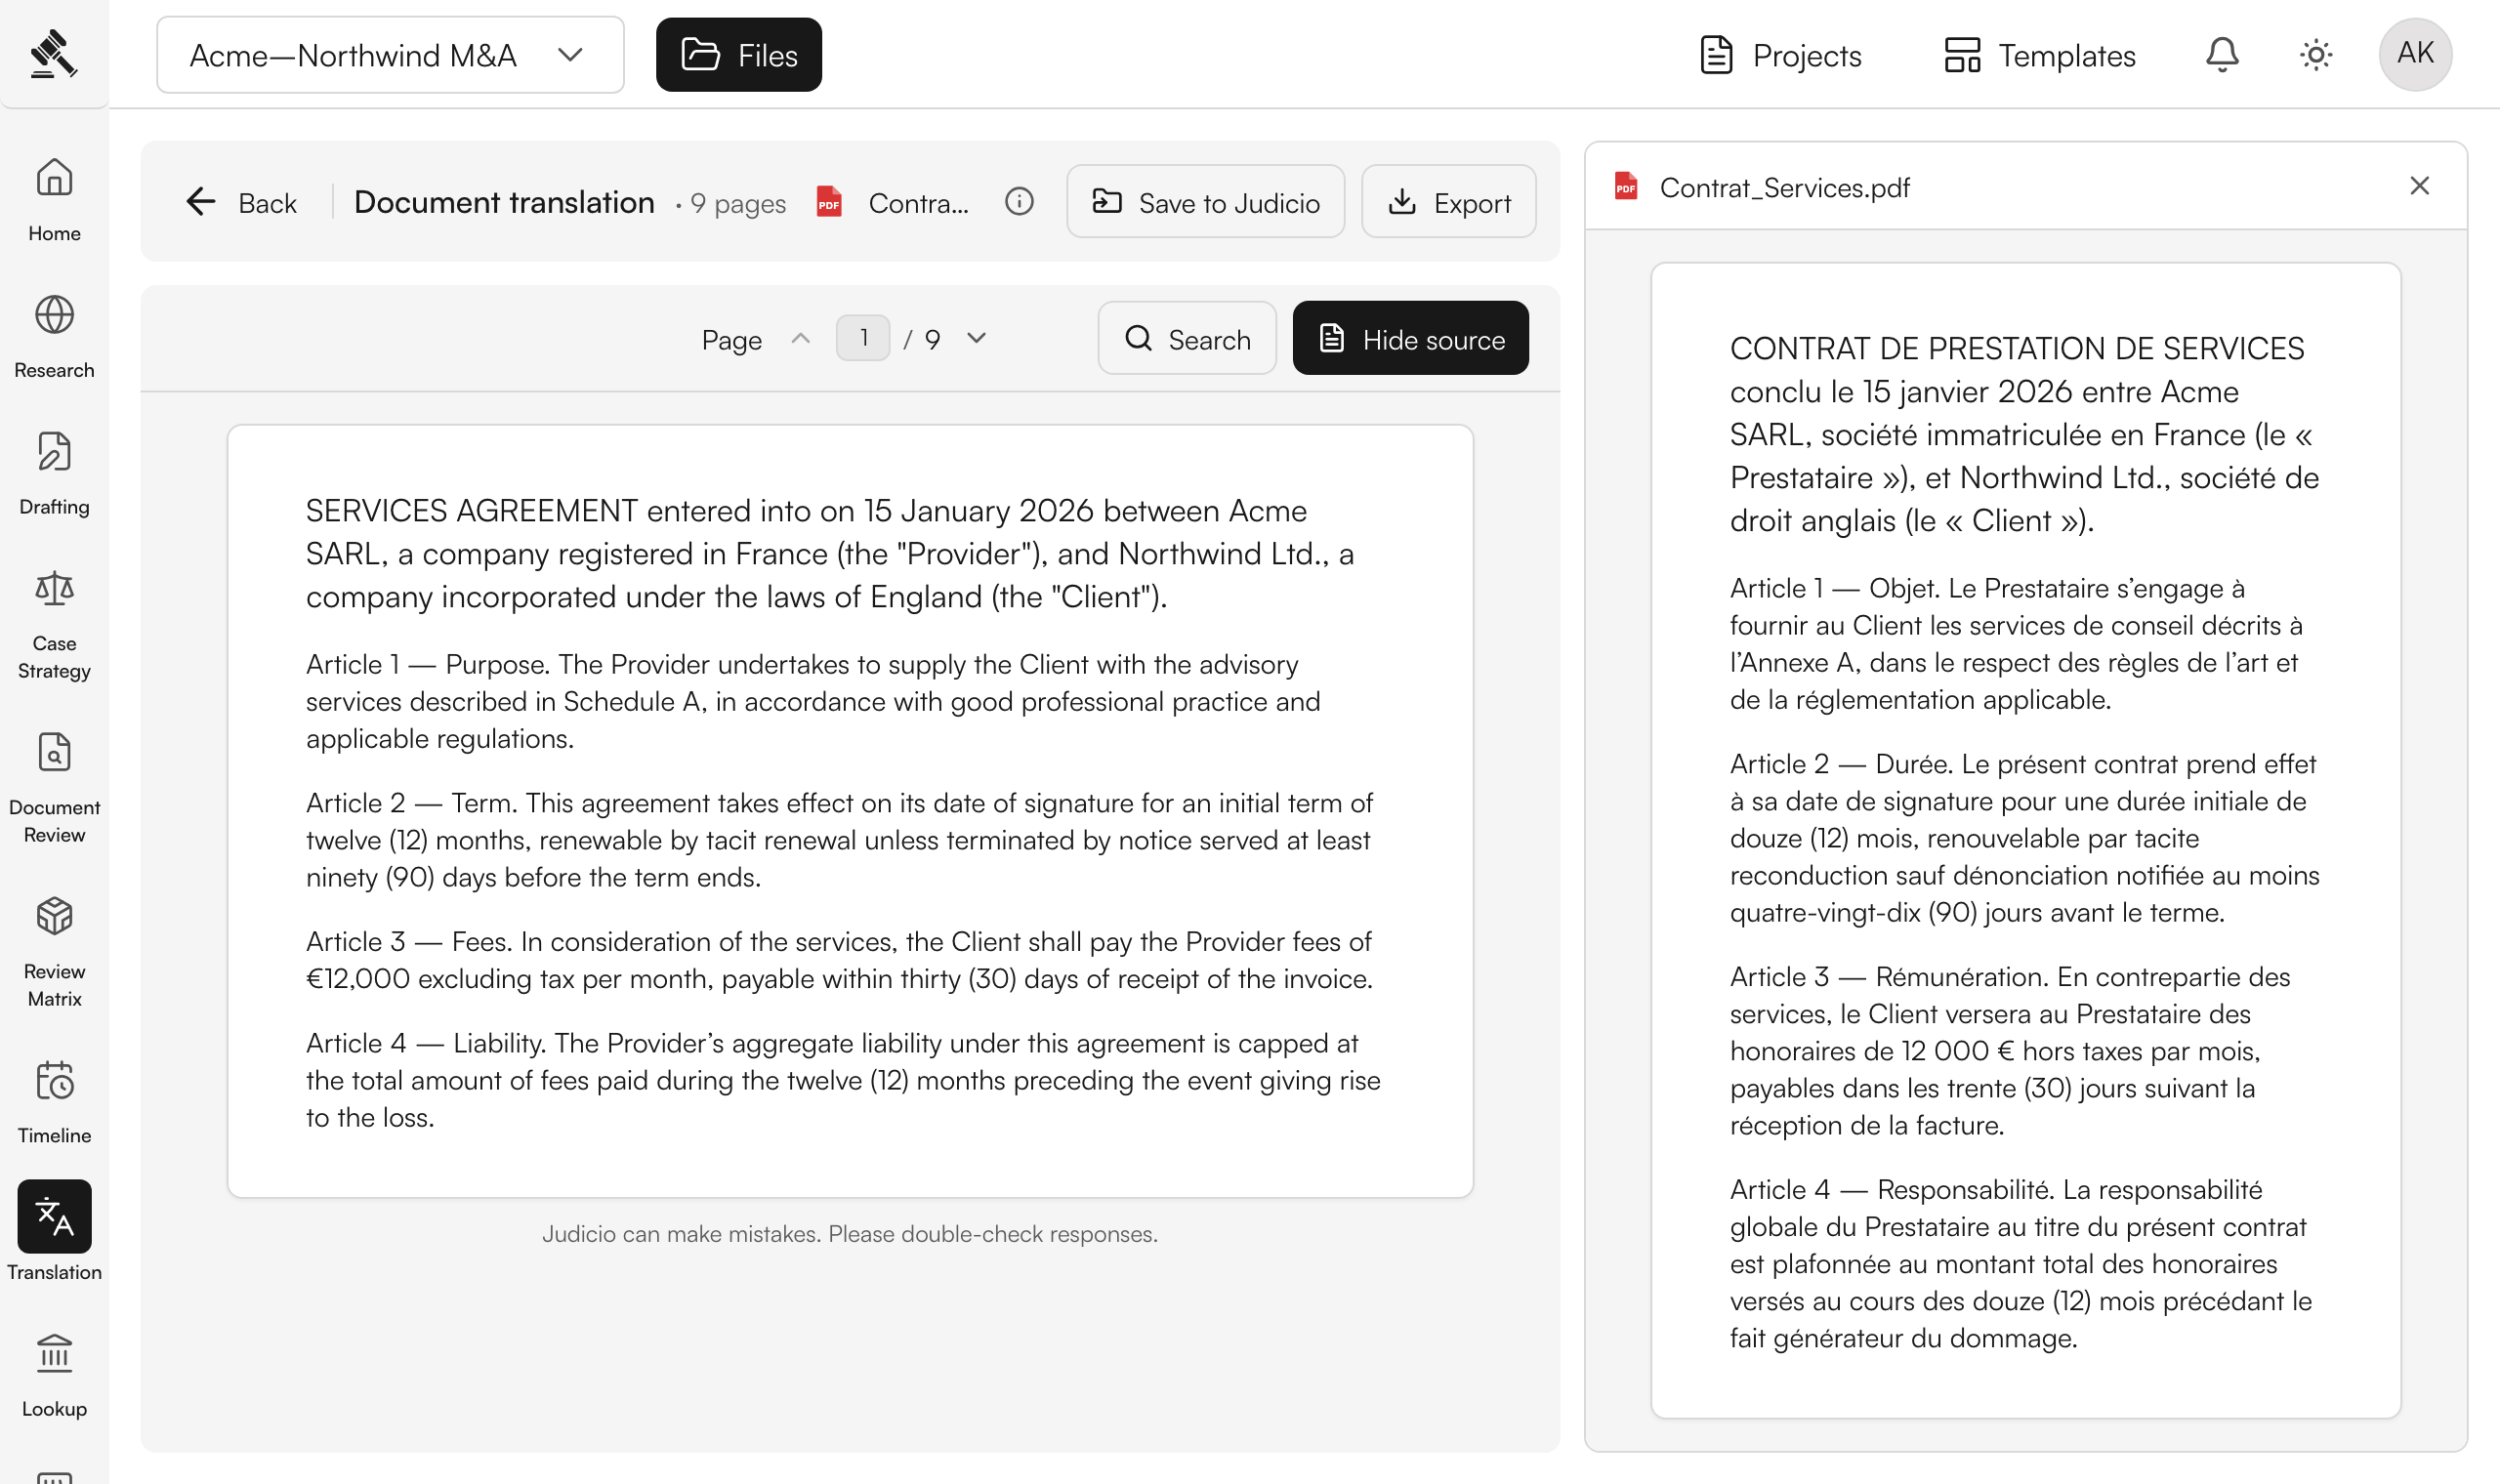Screen dimensions: 2500x1484
Task: Click the PDF icon beside Contra... file name
Action: tap(829, 202)
